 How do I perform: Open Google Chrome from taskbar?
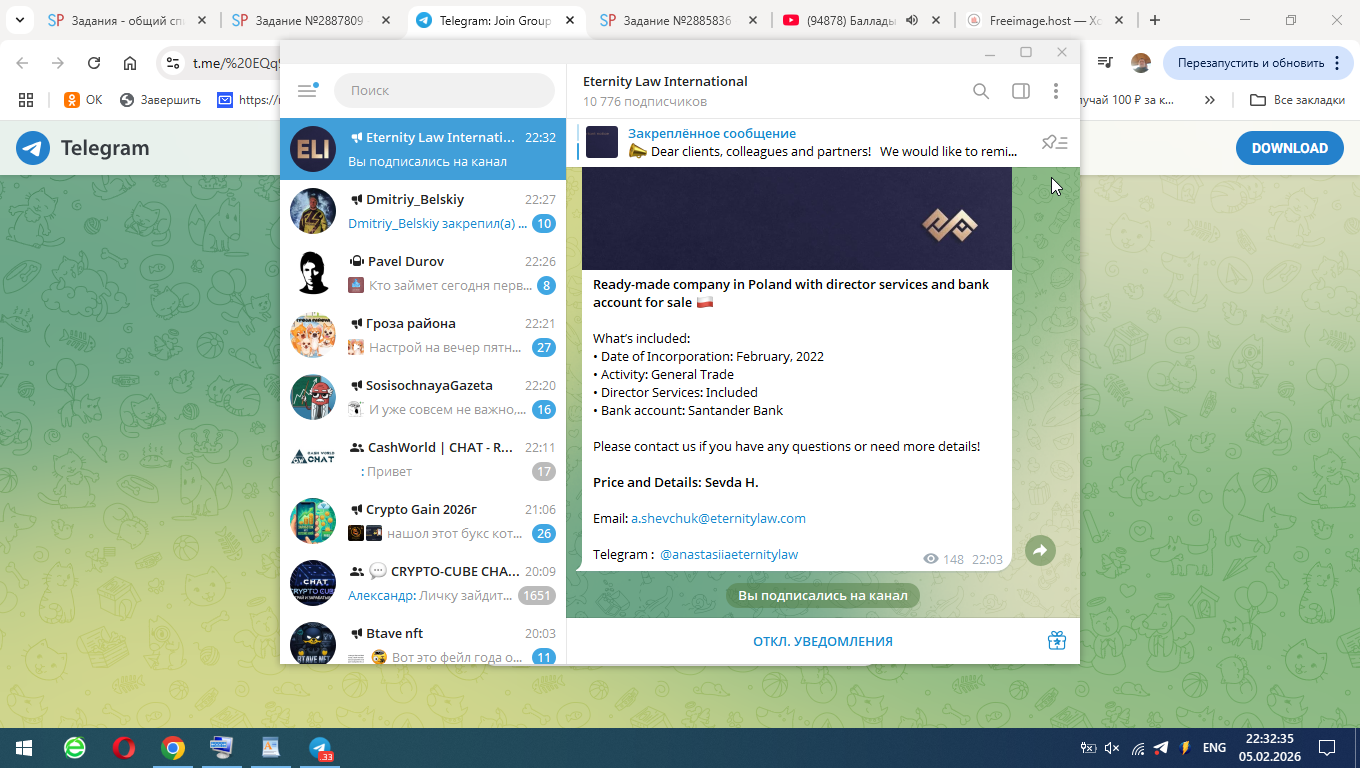pos(173,748)
